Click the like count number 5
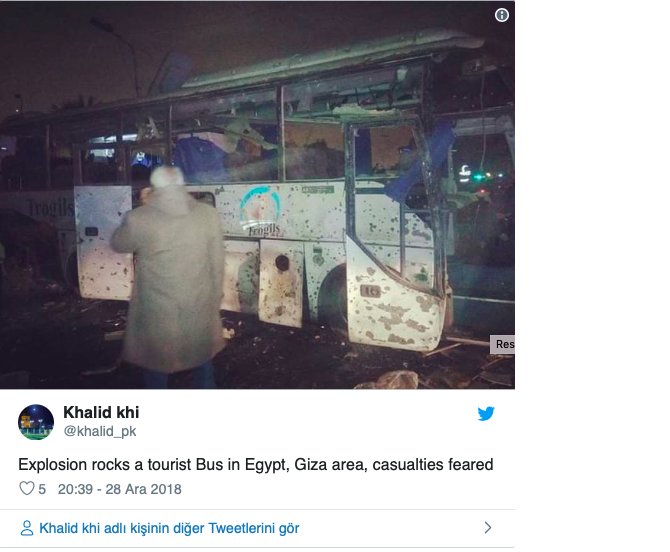The height and width of the screenshot is (552, 670). point(42,489)
